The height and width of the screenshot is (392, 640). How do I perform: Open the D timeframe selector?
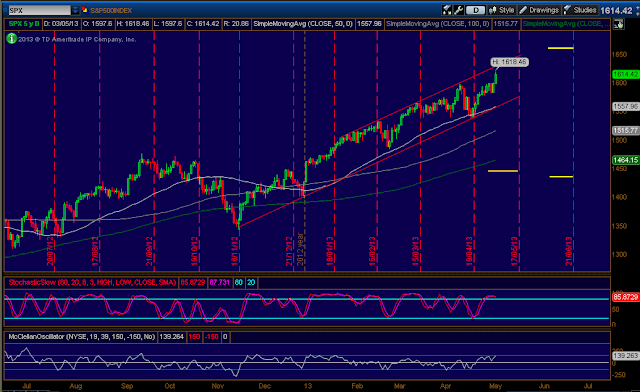(x=476, y=10)
